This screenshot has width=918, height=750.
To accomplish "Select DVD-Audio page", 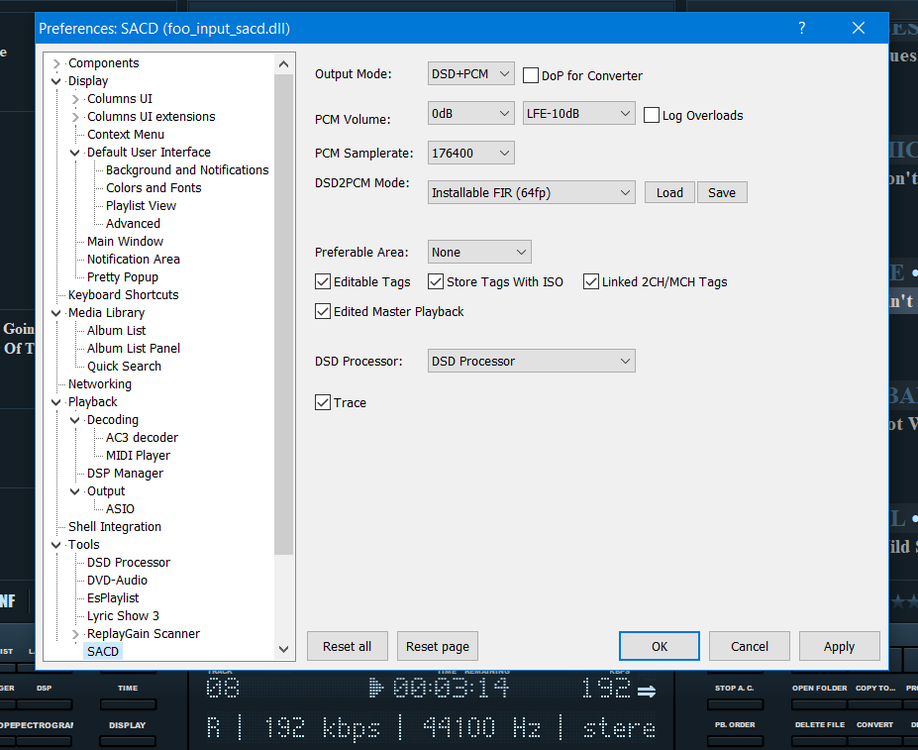I will tap(117, 580).
